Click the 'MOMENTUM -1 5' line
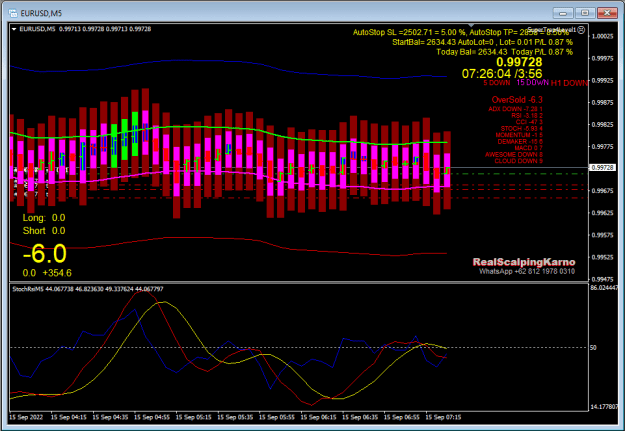The image size is (625, 431). 519,135
